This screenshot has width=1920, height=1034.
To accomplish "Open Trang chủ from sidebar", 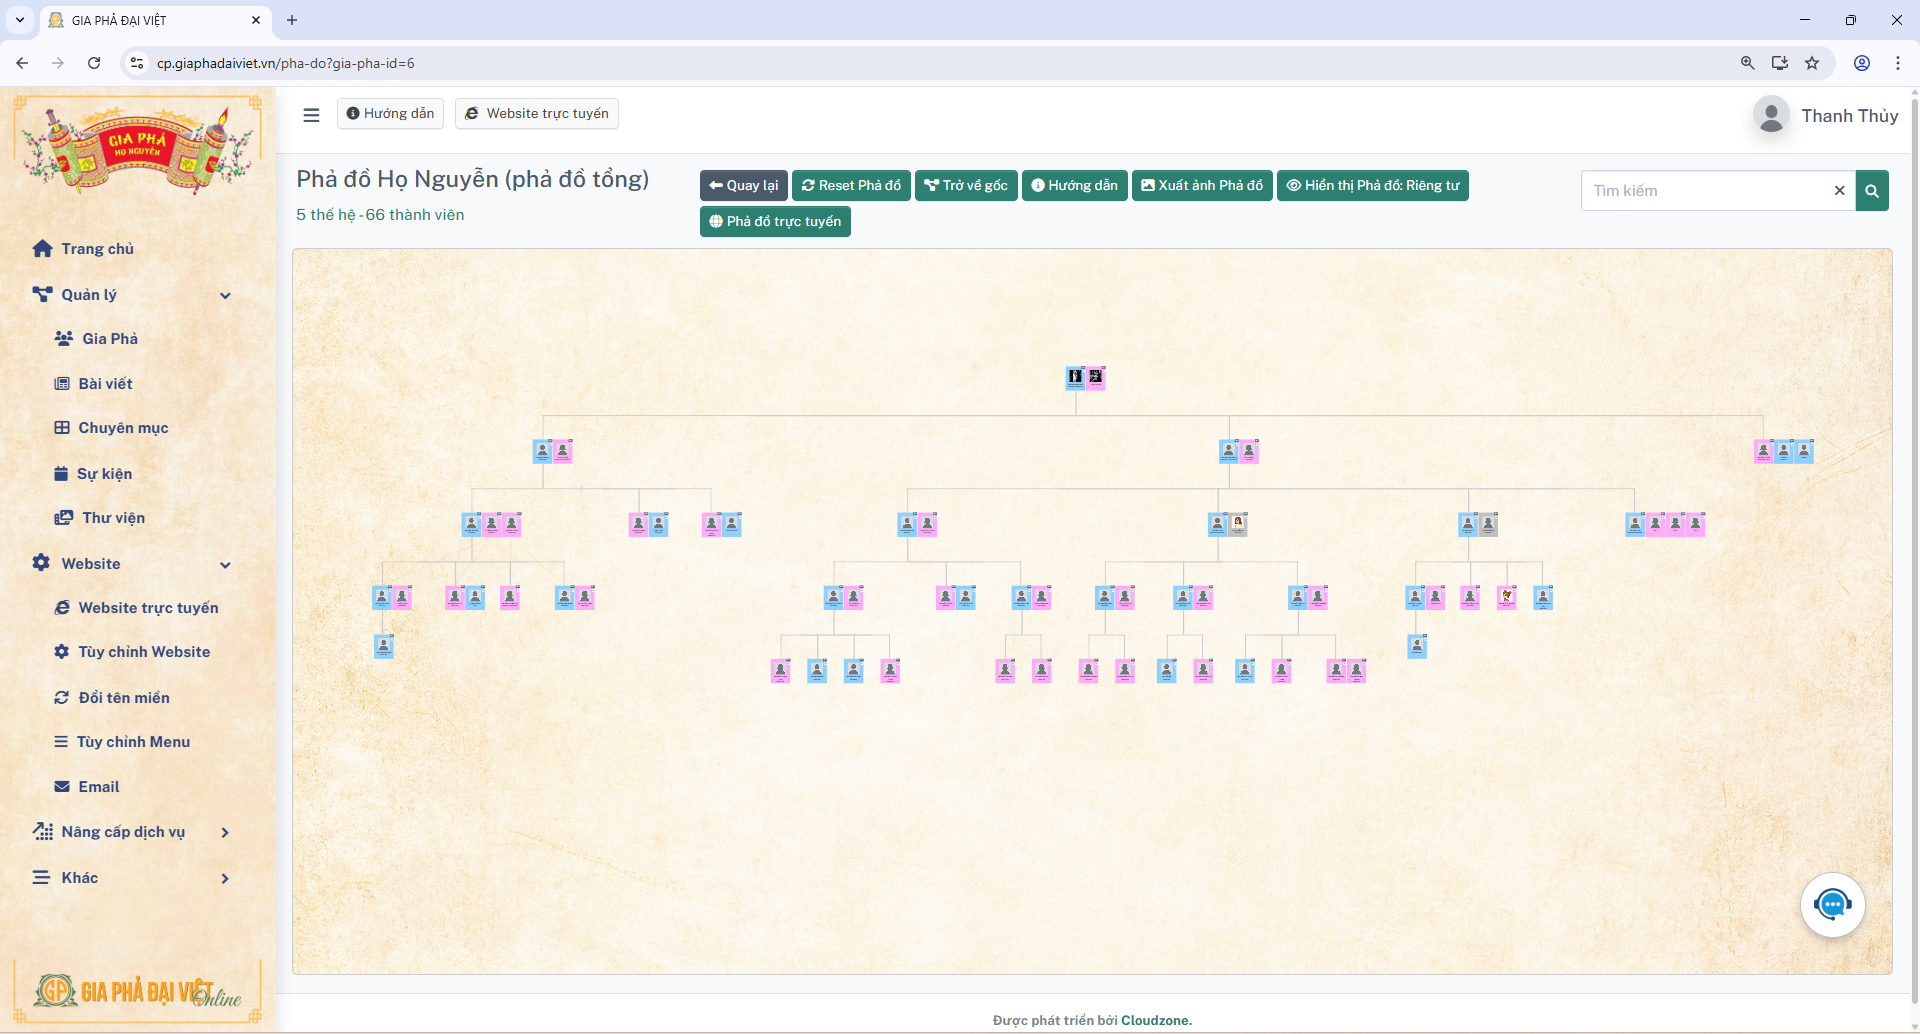I will [97, 249].
